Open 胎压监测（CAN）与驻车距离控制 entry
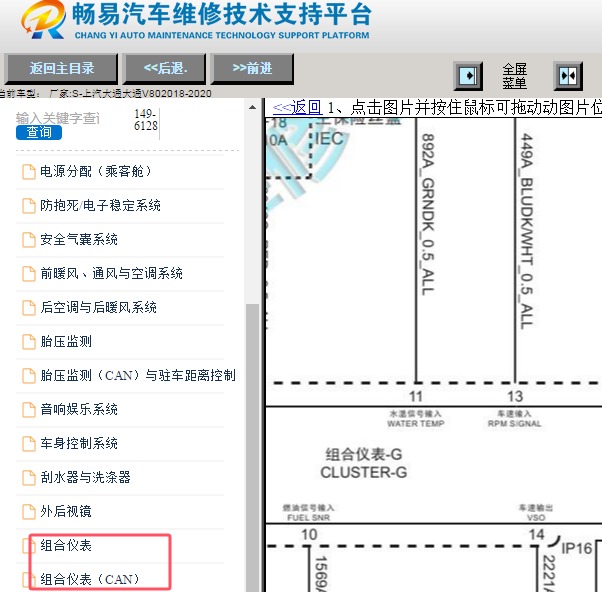The height and width of the screenshot is (592, 602). coord(138,375)
